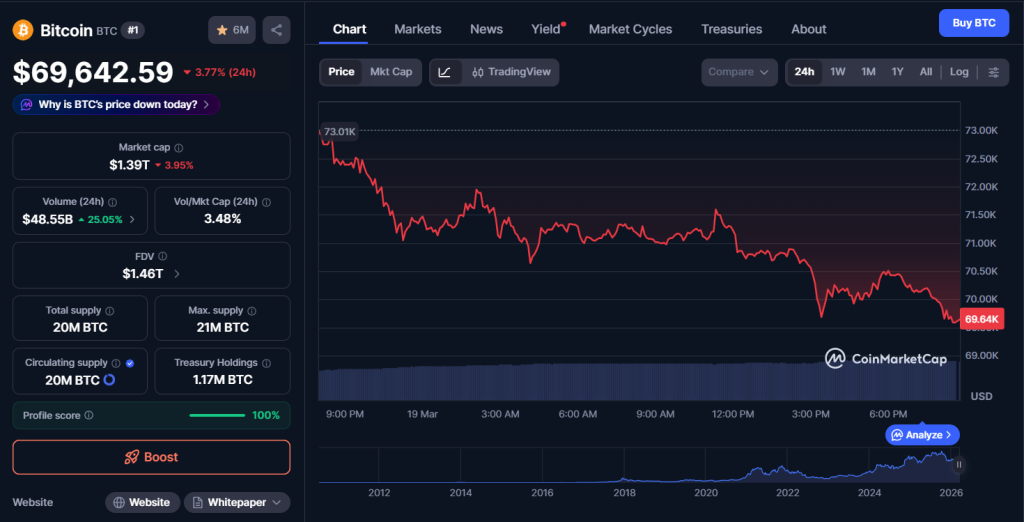The width and height of the screenshot is (1024, 522).
Task: Switch to the Markets tab
Action: click(x=417, y=29)
